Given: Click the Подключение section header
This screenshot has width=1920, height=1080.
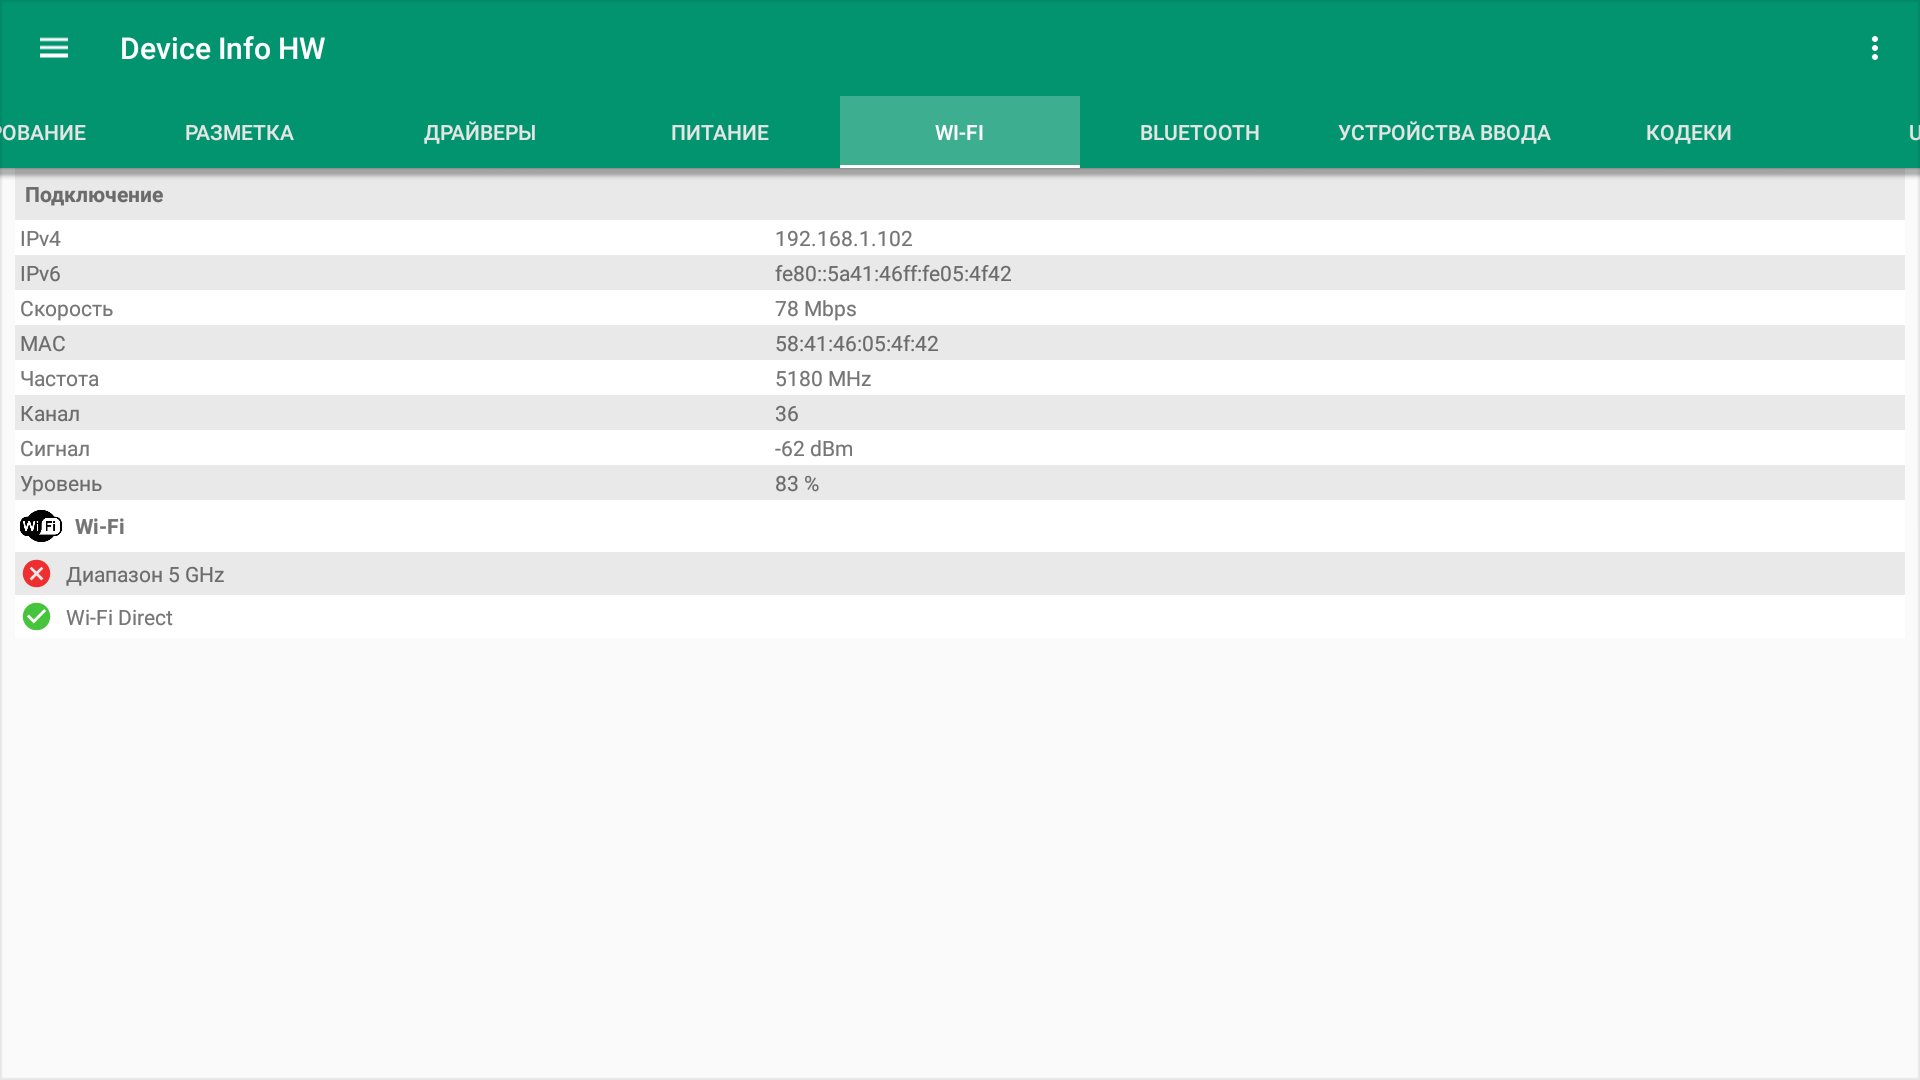Looking at the screenshot, I should [x=94, y=195].
